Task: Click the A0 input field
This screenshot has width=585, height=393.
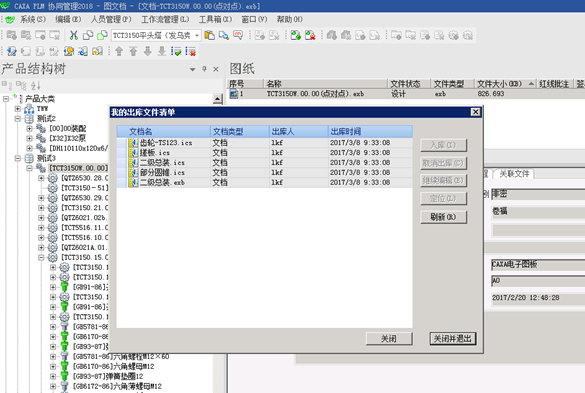Action: 538,281
